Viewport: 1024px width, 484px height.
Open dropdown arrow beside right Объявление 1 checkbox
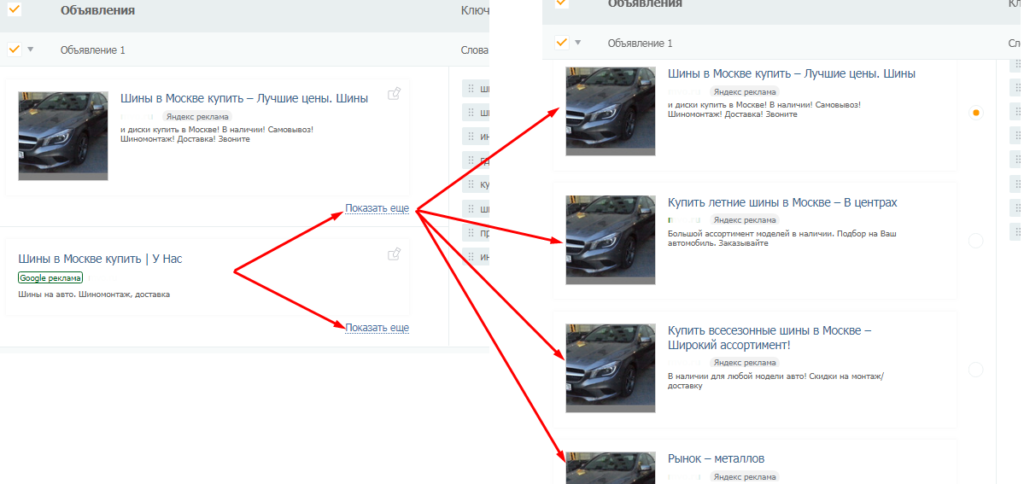(577, 43)
